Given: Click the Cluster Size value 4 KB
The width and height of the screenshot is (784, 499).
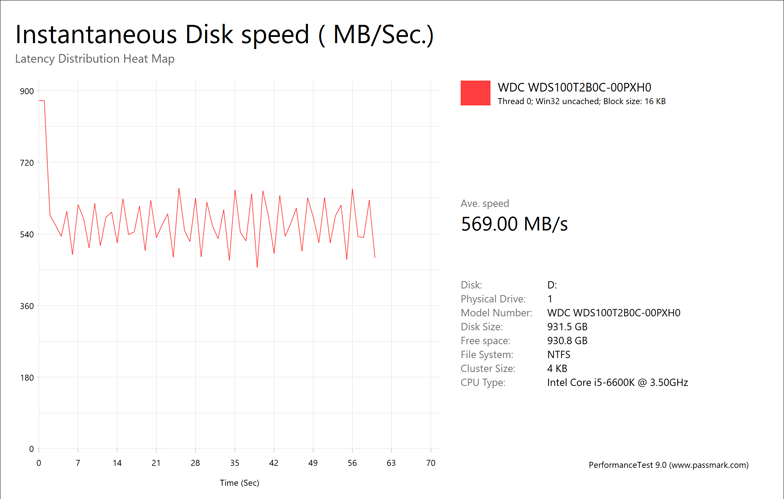Looking at the screenshot, I should tap(558, 369).
